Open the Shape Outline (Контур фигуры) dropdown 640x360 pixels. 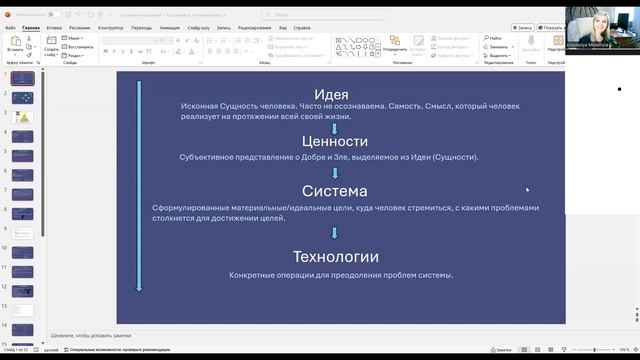450,47
